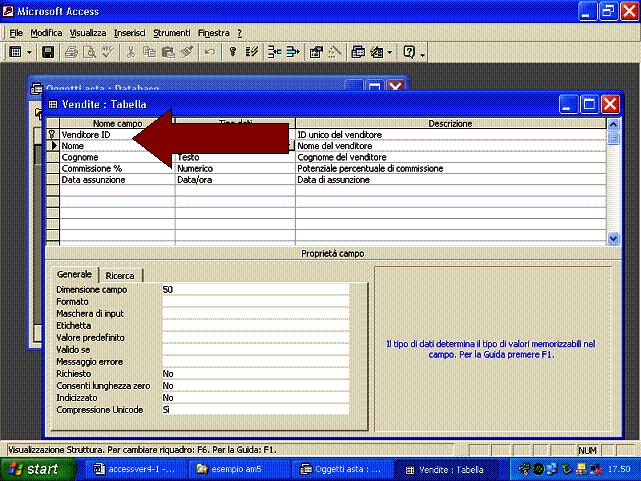Click the Format Painter brush icon

[x=187, y=52]
